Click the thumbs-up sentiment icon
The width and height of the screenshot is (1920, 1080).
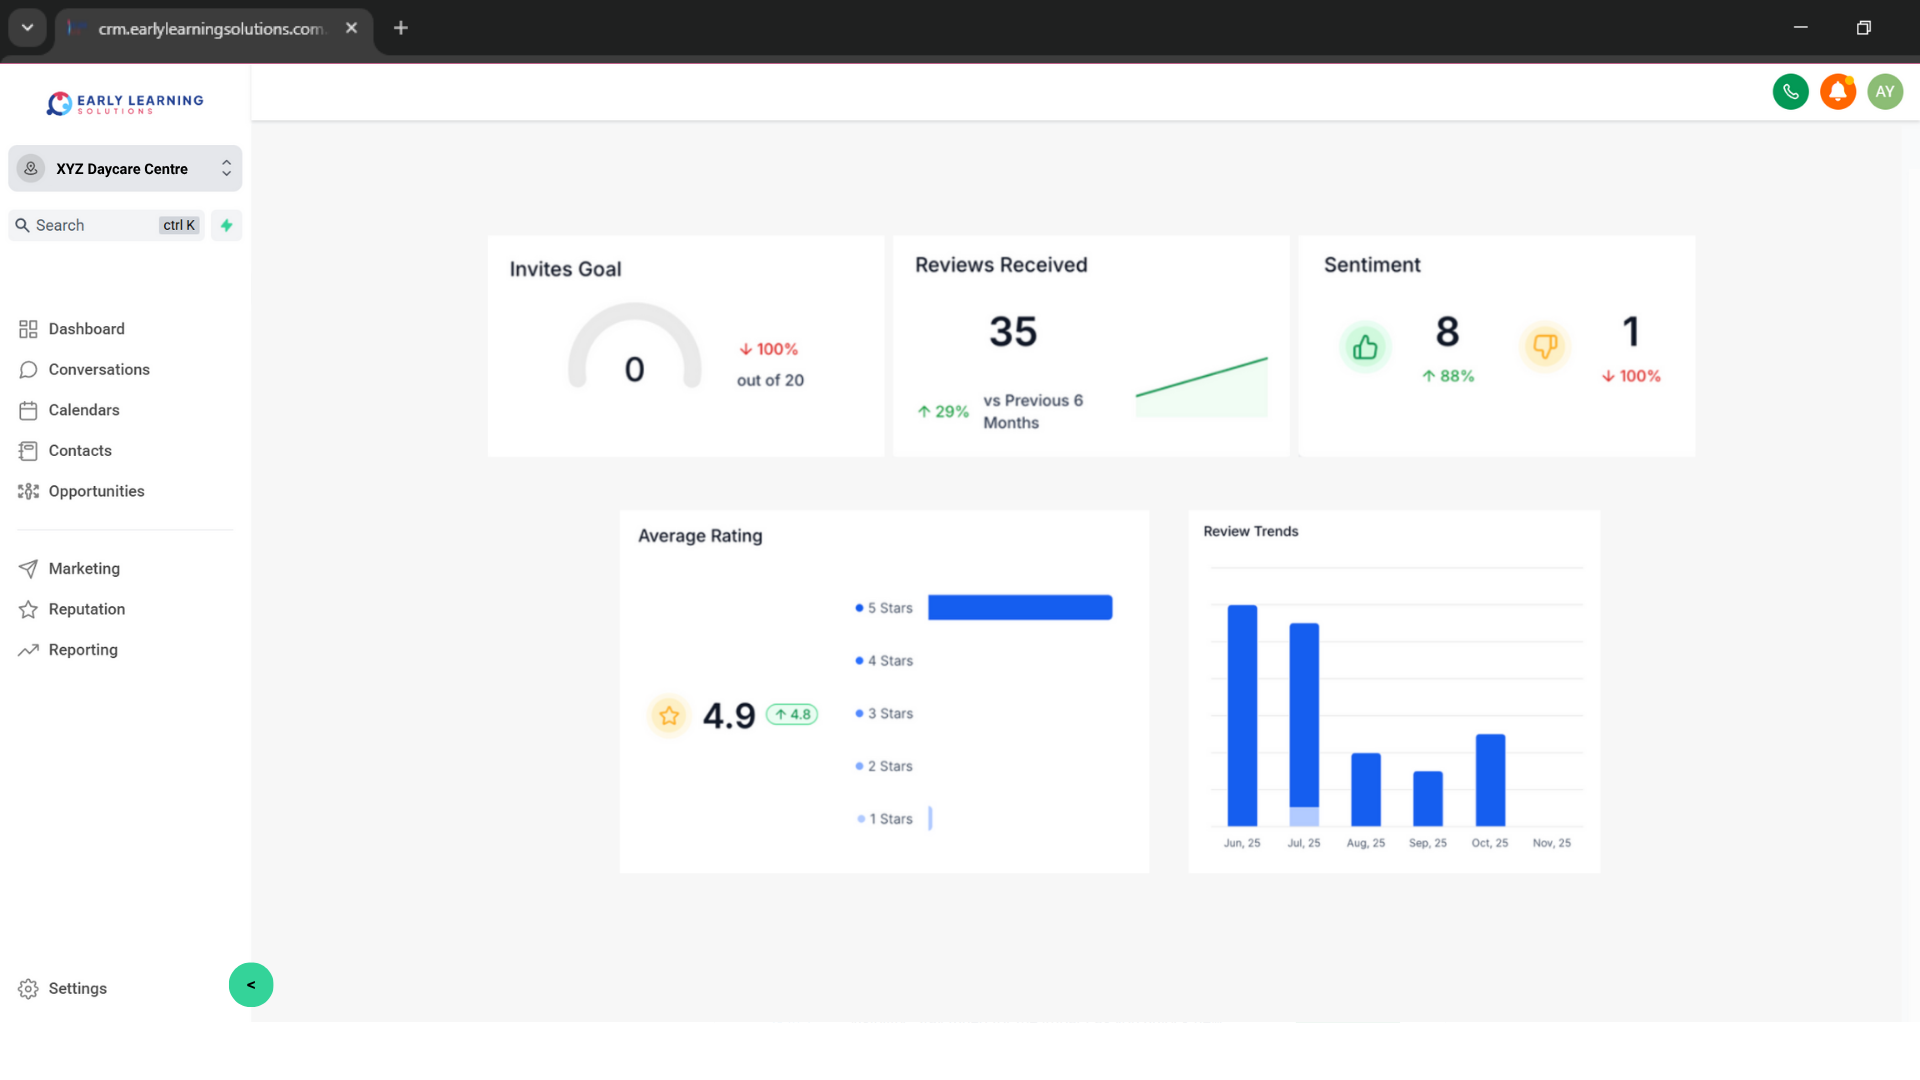point(1364,348)
